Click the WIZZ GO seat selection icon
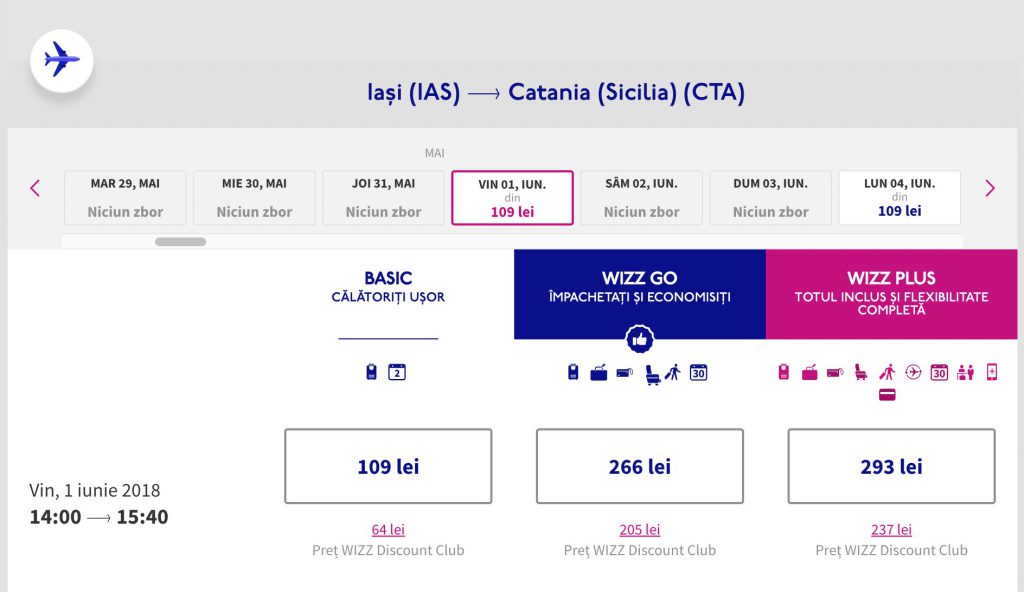The image size is (1024, 592). pos(652,374)
